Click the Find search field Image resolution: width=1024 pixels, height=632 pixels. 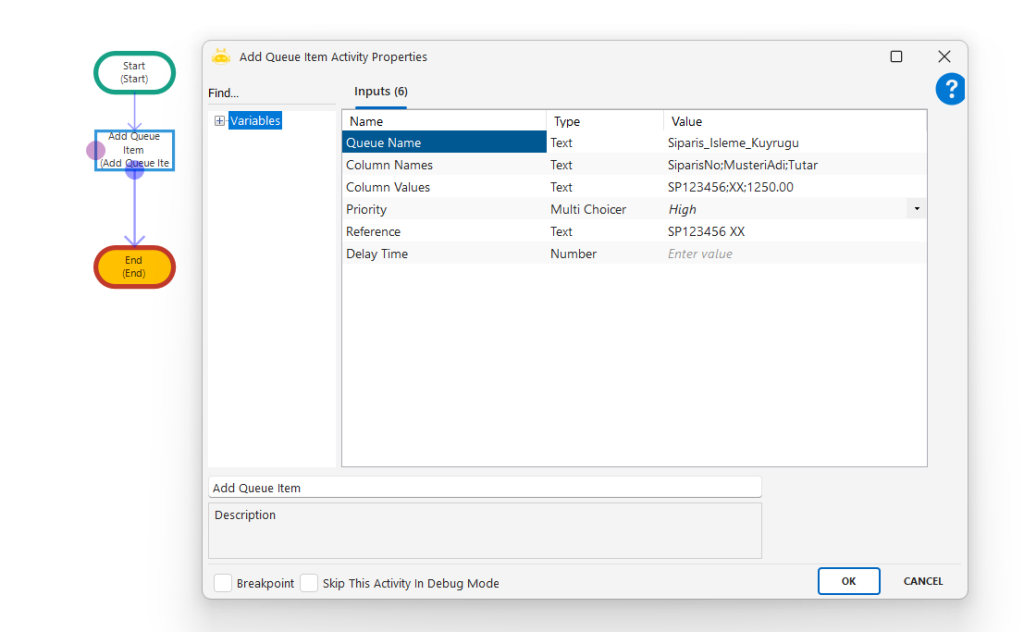[x=268, y=93]
